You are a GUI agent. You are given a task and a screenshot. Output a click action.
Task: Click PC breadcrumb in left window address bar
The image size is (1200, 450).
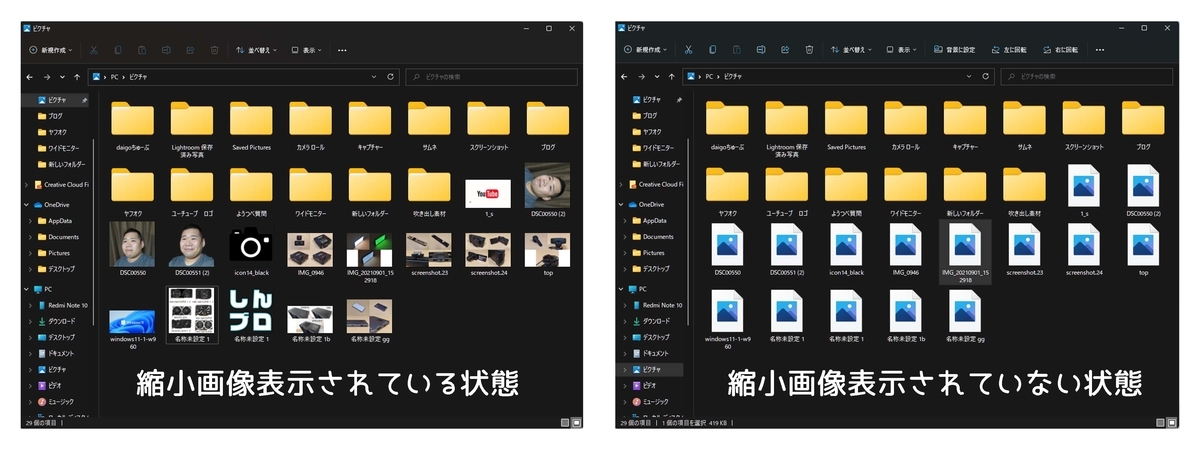click(114, 76)
